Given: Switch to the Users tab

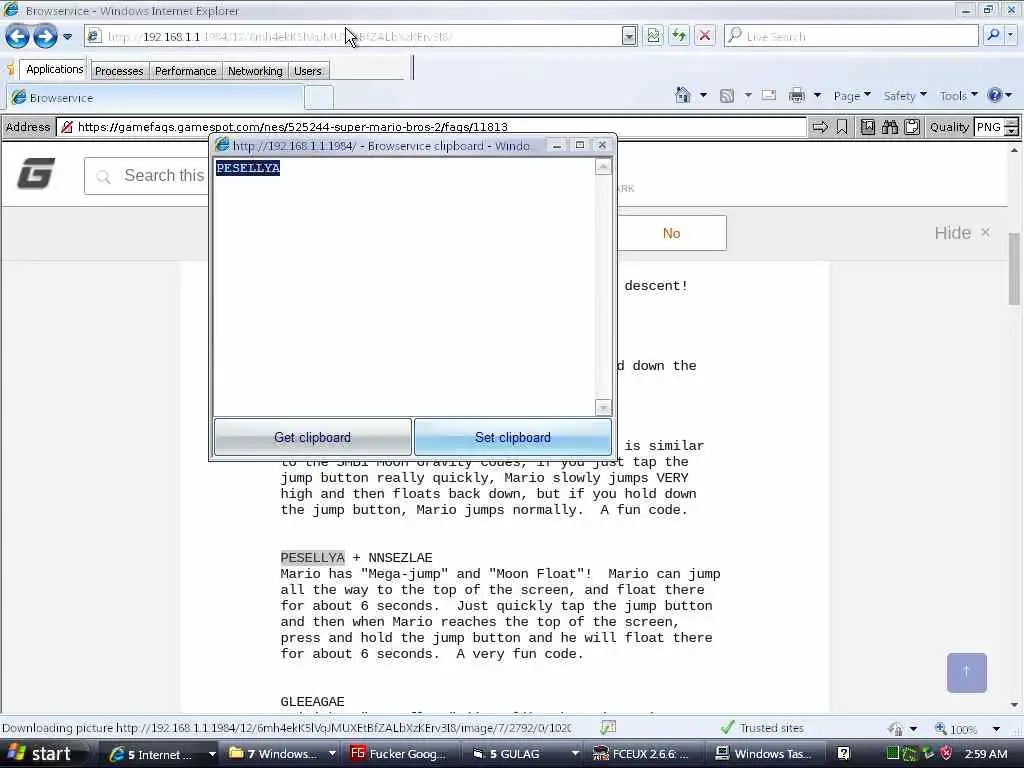Looking at the screenshot, I should (x=308, y=71).
